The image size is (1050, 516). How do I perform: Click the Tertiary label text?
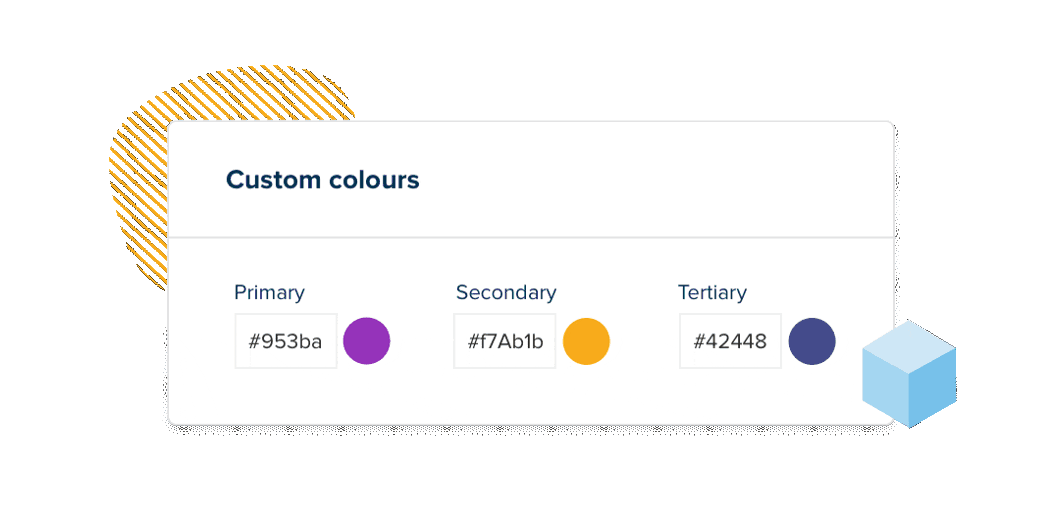712,293
